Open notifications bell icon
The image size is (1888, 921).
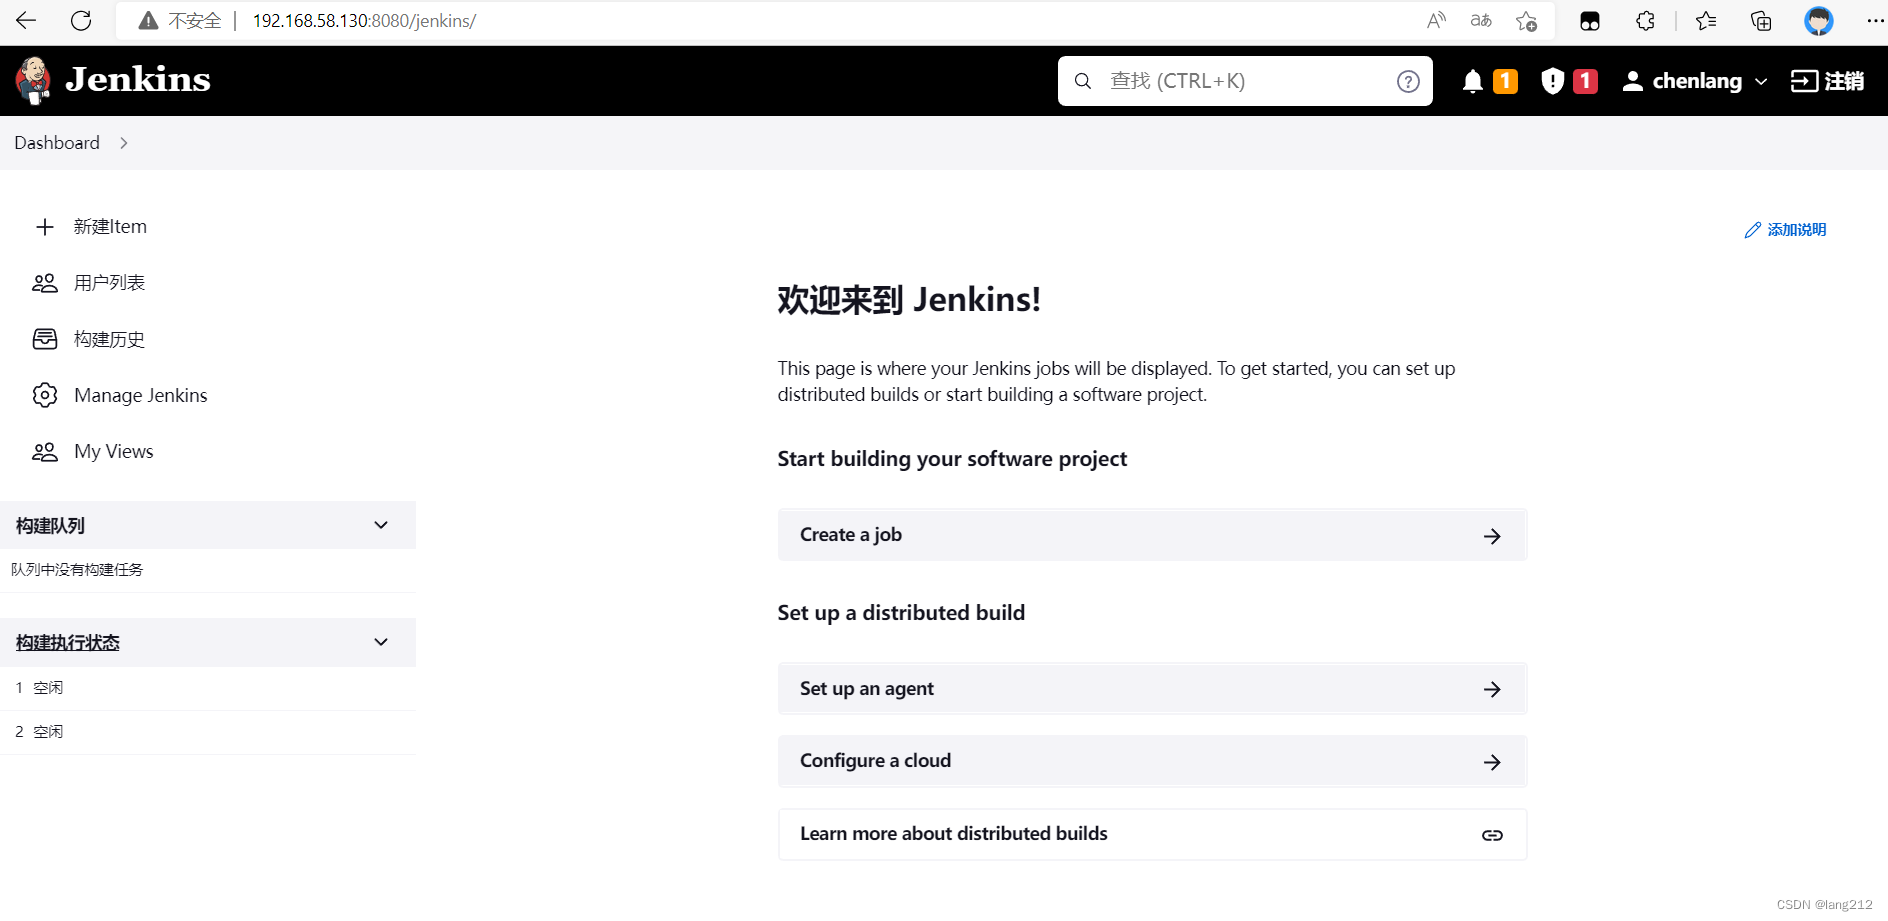[x=1472, y=81]
